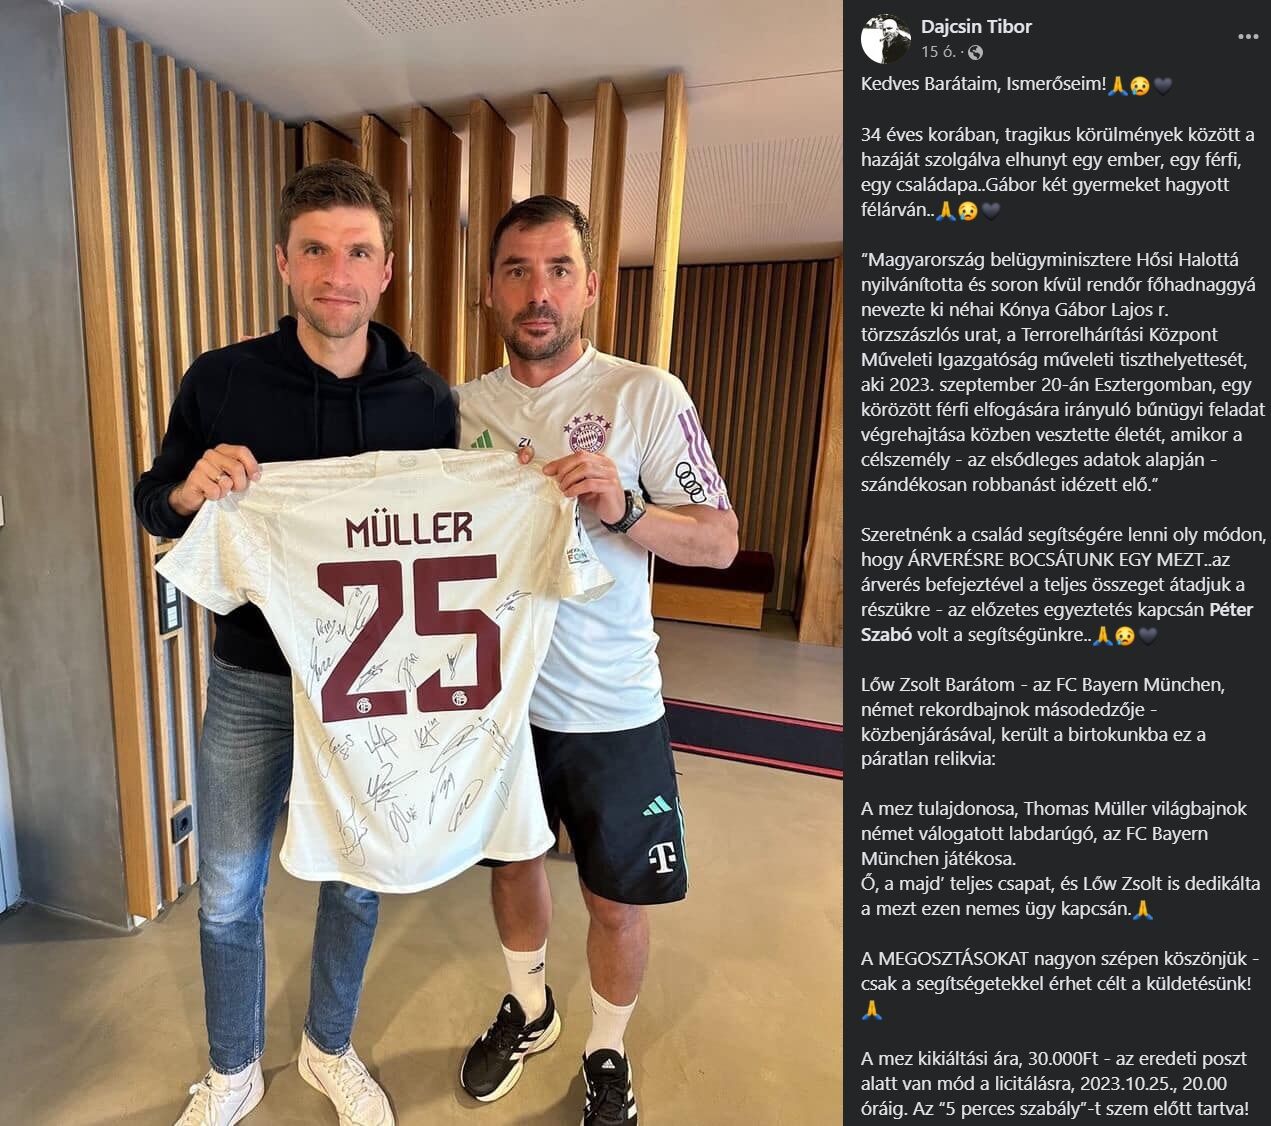This screenshot has height=1126, width=1271.
Task: Open the three-dot post options menu
Action: (1247, 36)
